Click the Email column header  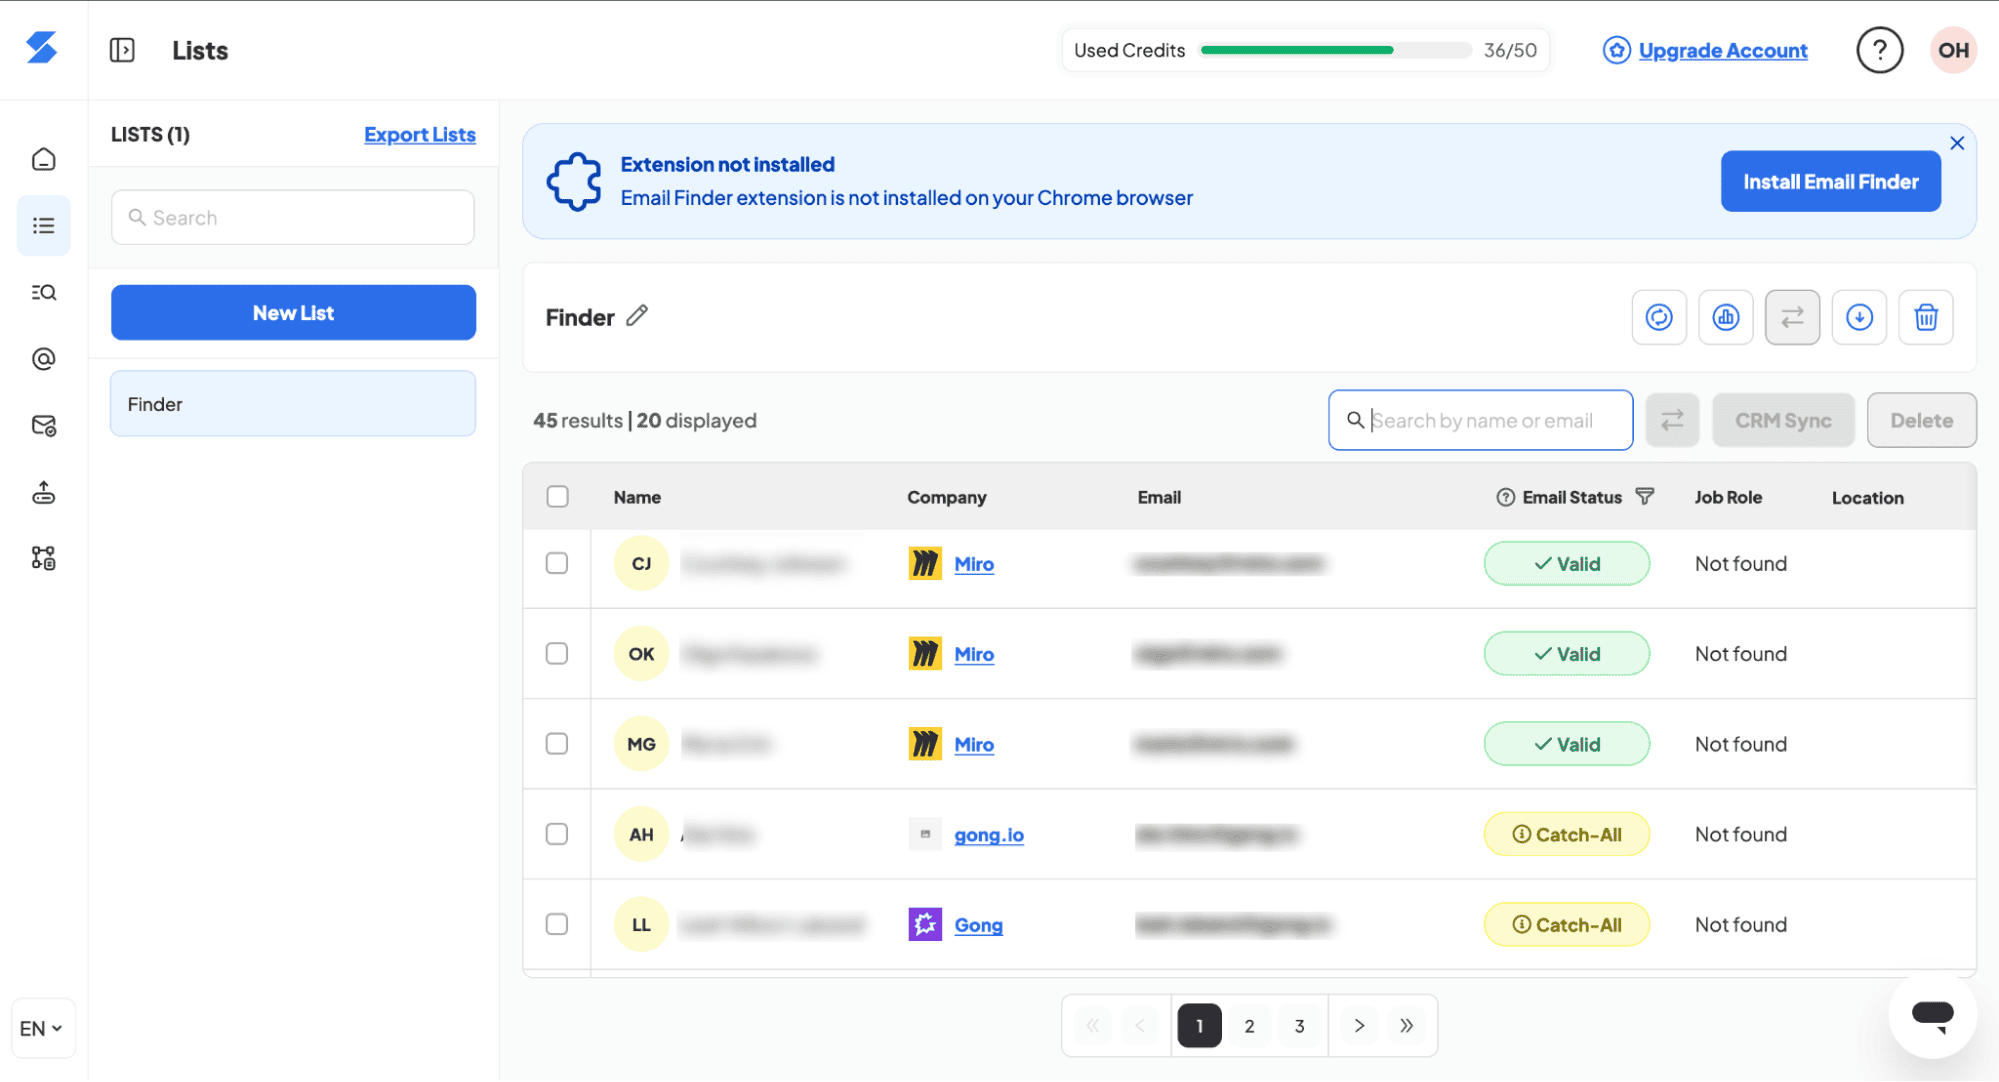(1159, 497)
